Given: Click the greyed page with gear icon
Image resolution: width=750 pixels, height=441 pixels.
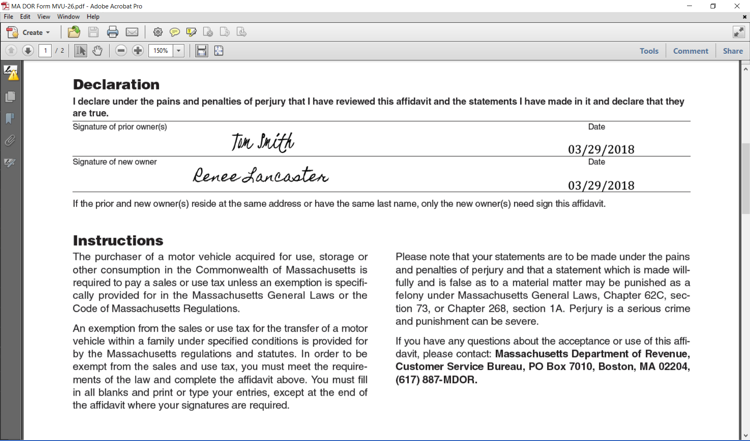Looking at the screenshot, I should (x=208, y=32).
